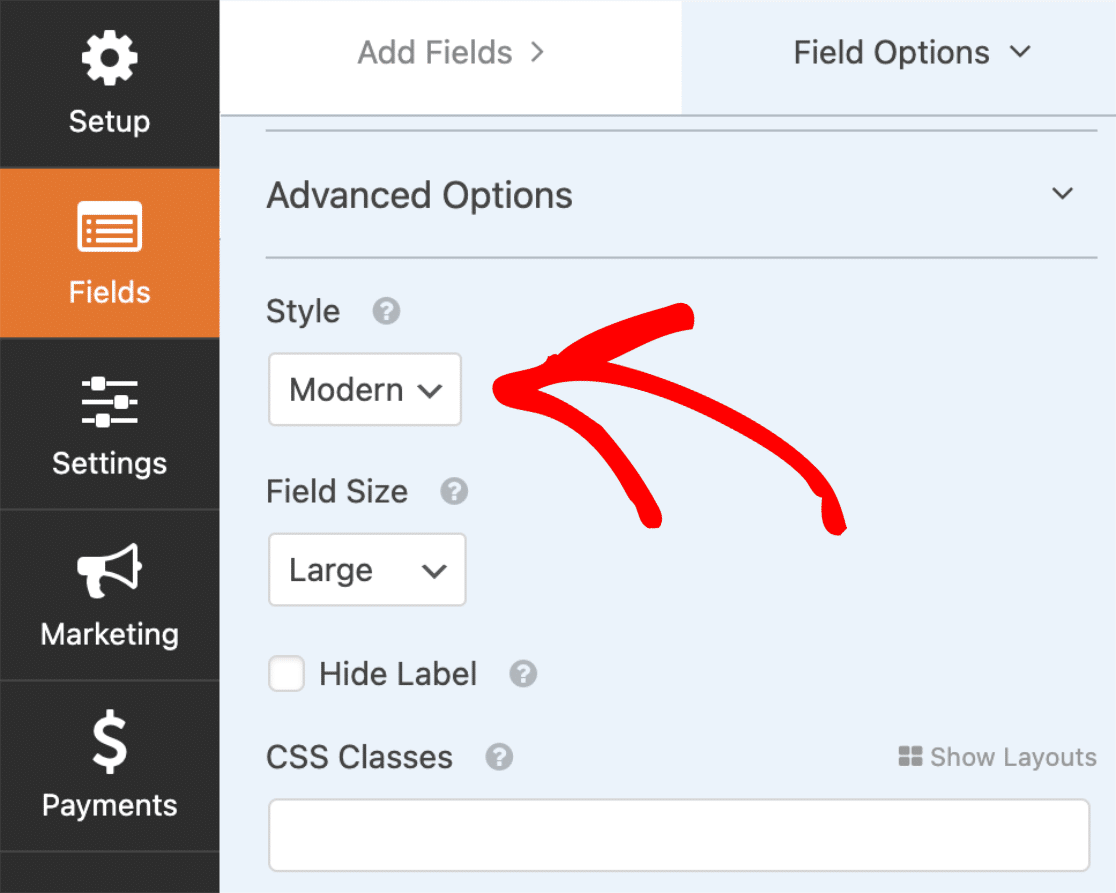Switch to the Field Options tab
Screen dimensions: 1116x893
click(x=899, y=53)
